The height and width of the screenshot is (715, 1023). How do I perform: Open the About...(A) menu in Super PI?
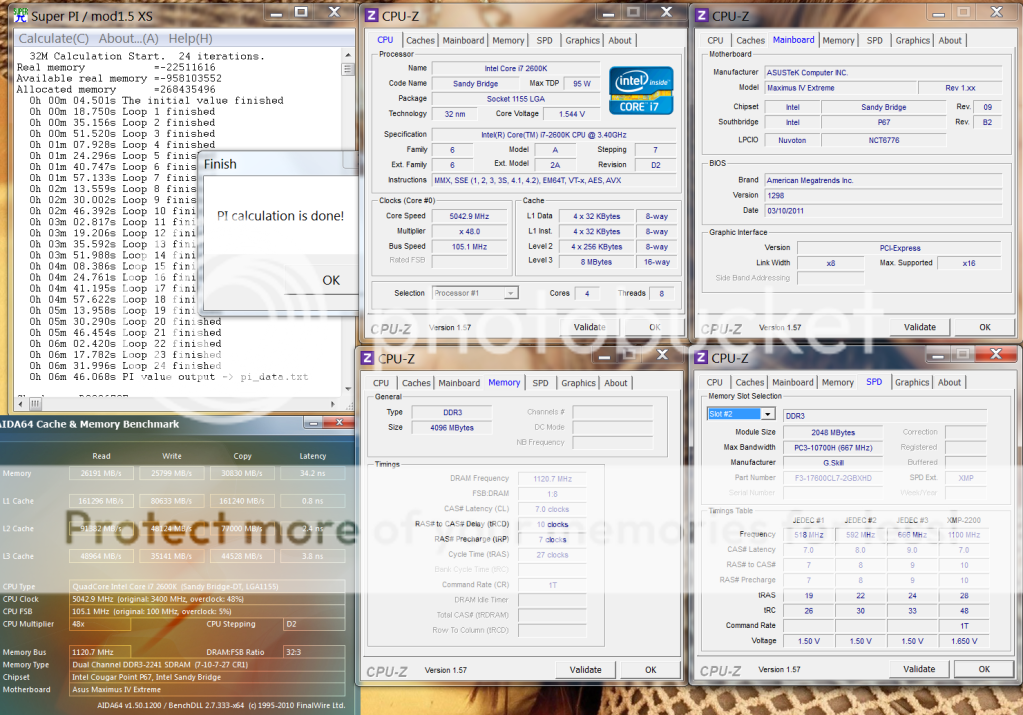(128, 38)
